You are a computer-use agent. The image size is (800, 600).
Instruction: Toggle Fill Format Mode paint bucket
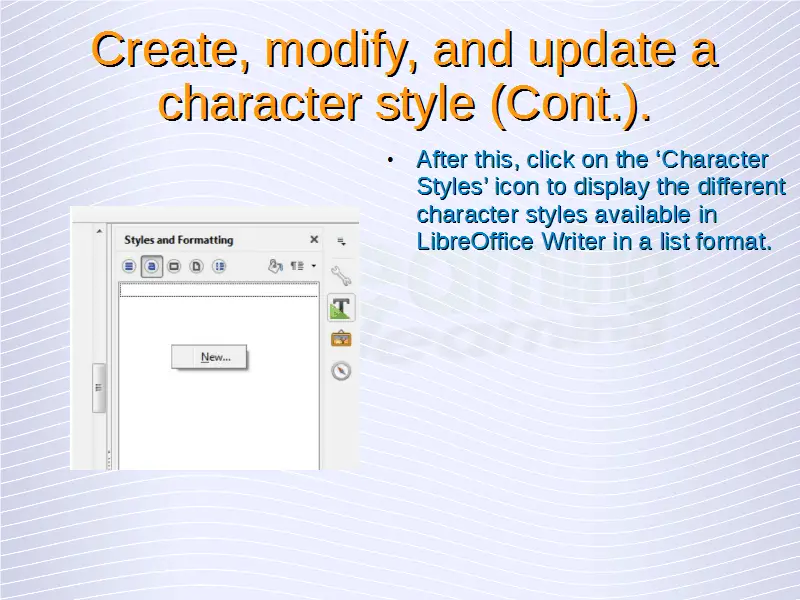[x=275, y=266]
